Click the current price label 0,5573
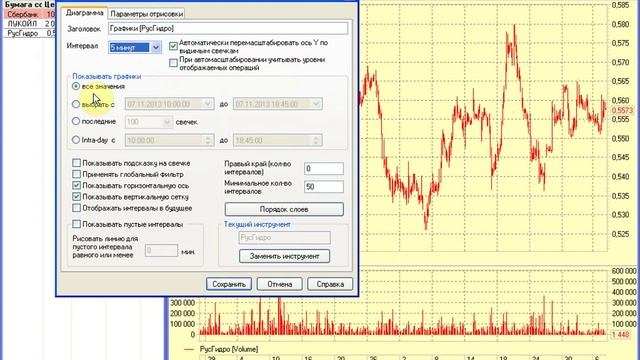This screenshot has height=360, width=640. point(622,110)
